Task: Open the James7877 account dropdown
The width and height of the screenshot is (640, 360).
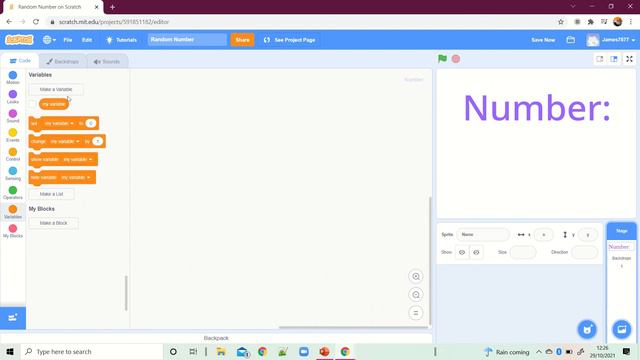Action: pyautogui.click(x=611, y=40)
